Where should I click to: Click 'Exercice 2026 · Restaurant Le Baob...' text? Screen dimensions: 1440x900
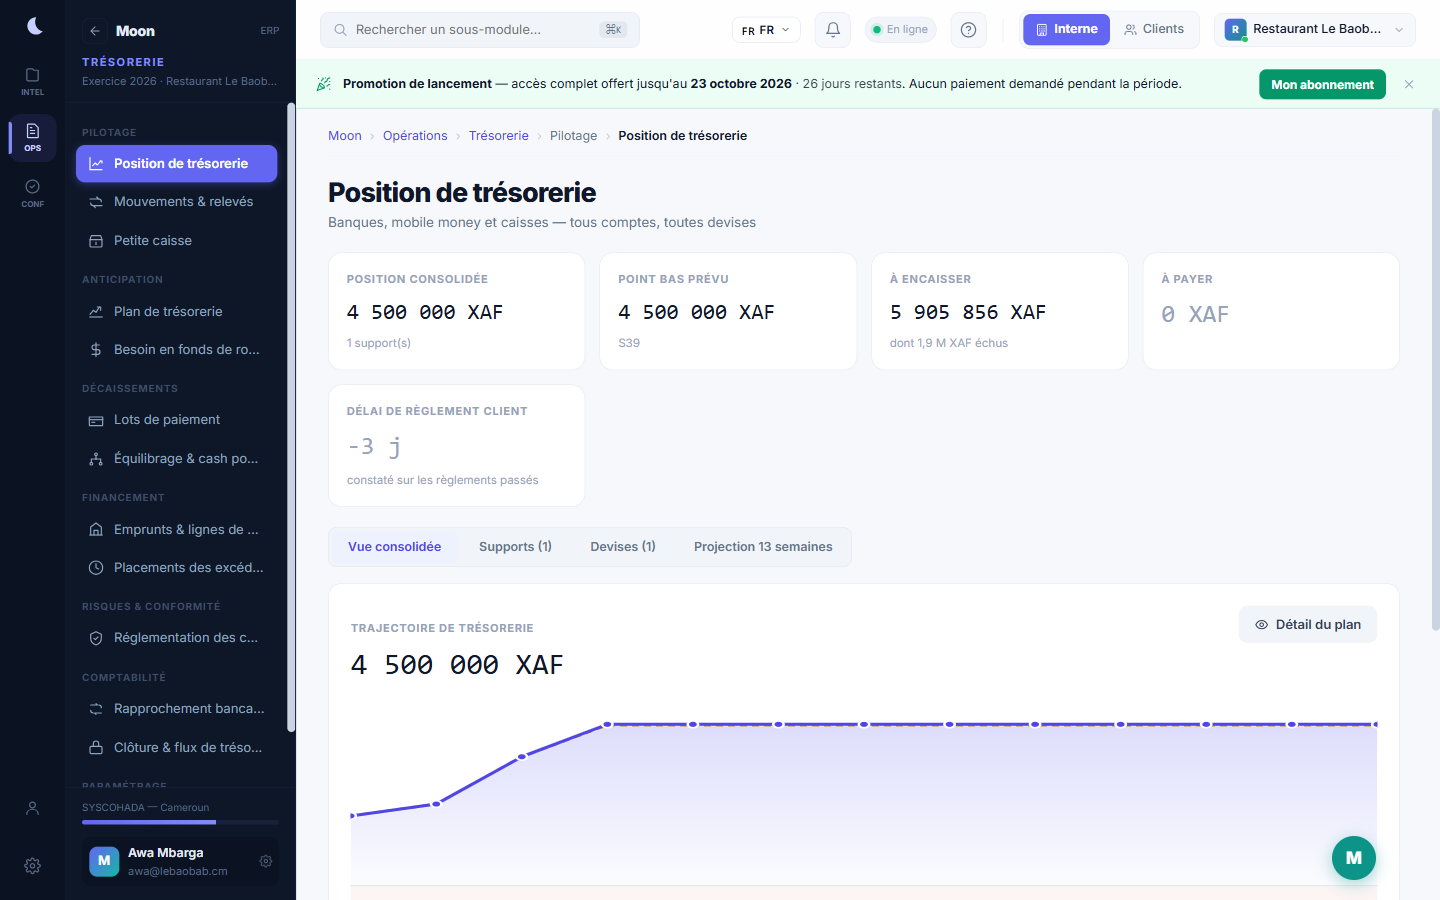pos(180,82)
